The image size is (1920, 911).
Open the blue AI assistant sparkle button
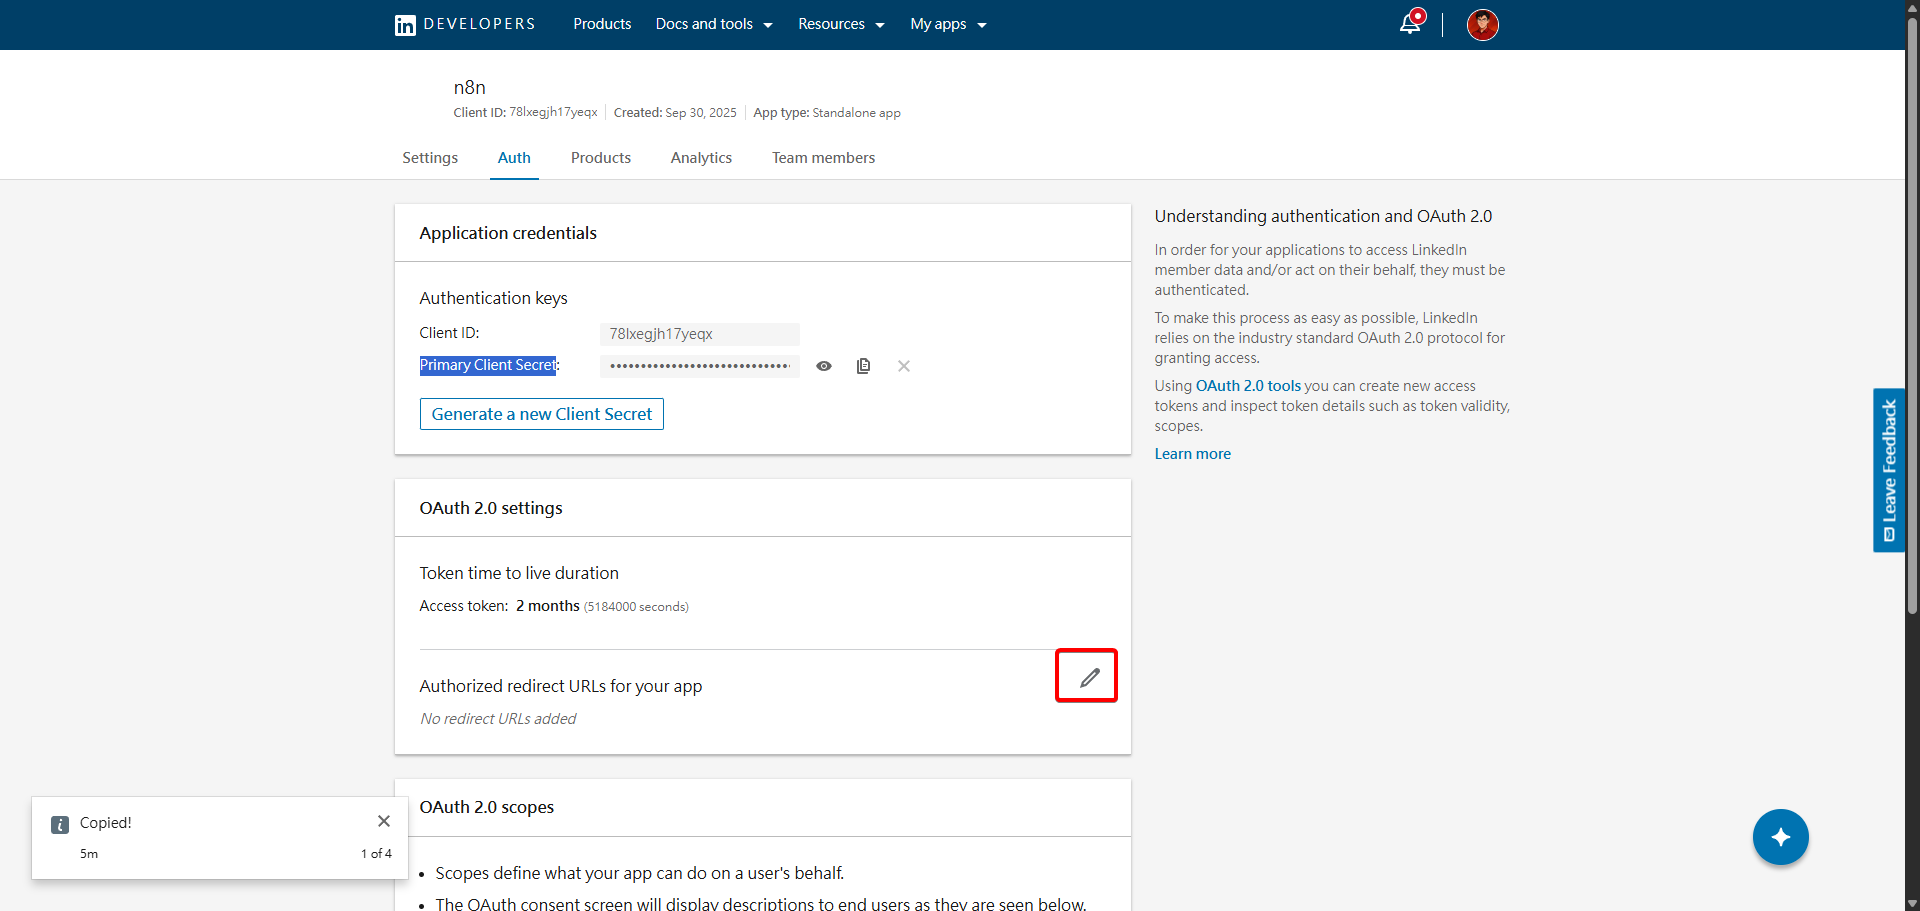click(x=1780, y=837)
